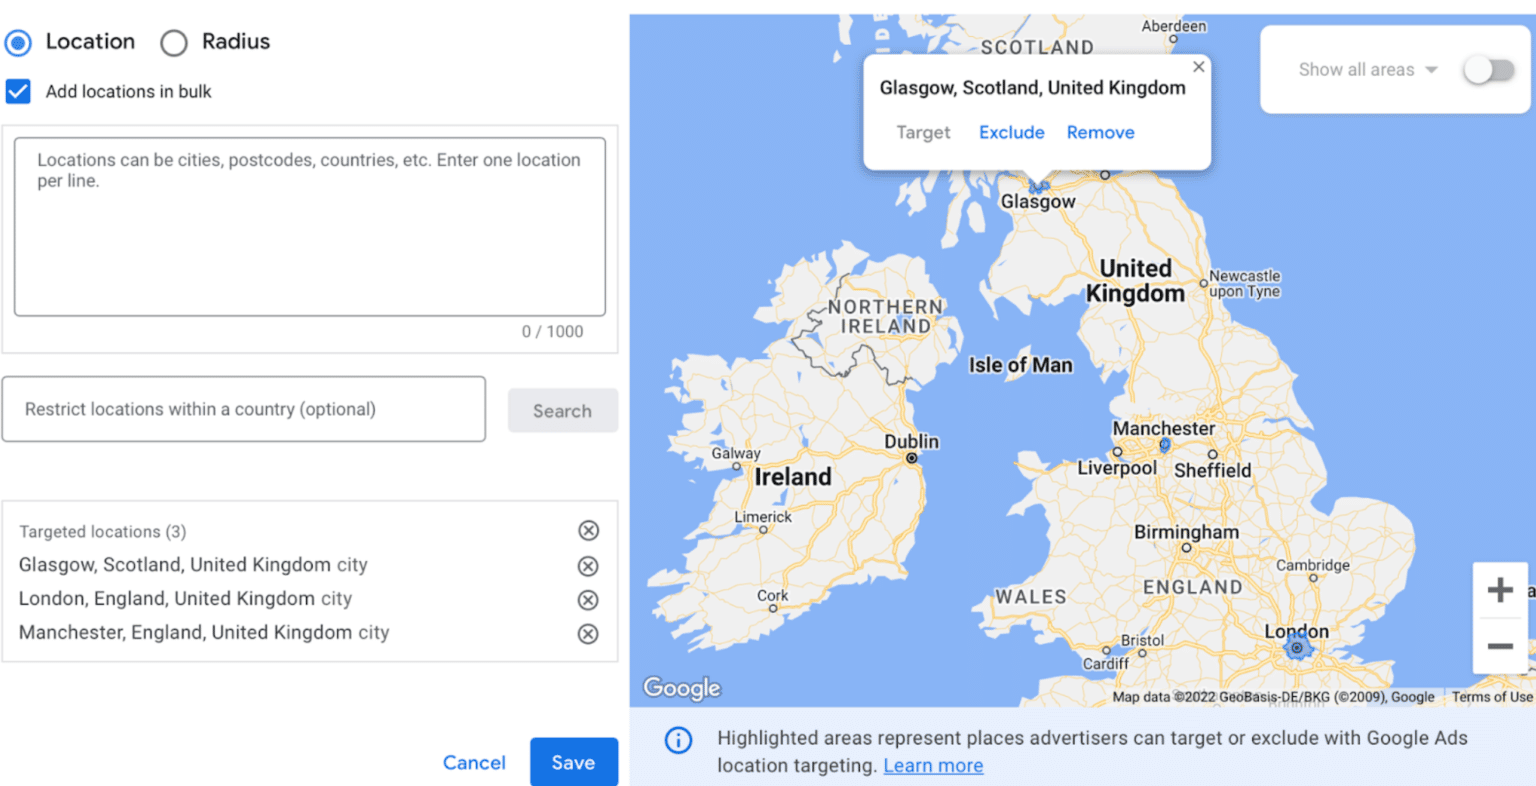Click the restrict locations country input field
This screenshot has height=786, width=1536.
pyautogui.click(x=244, y=409)
